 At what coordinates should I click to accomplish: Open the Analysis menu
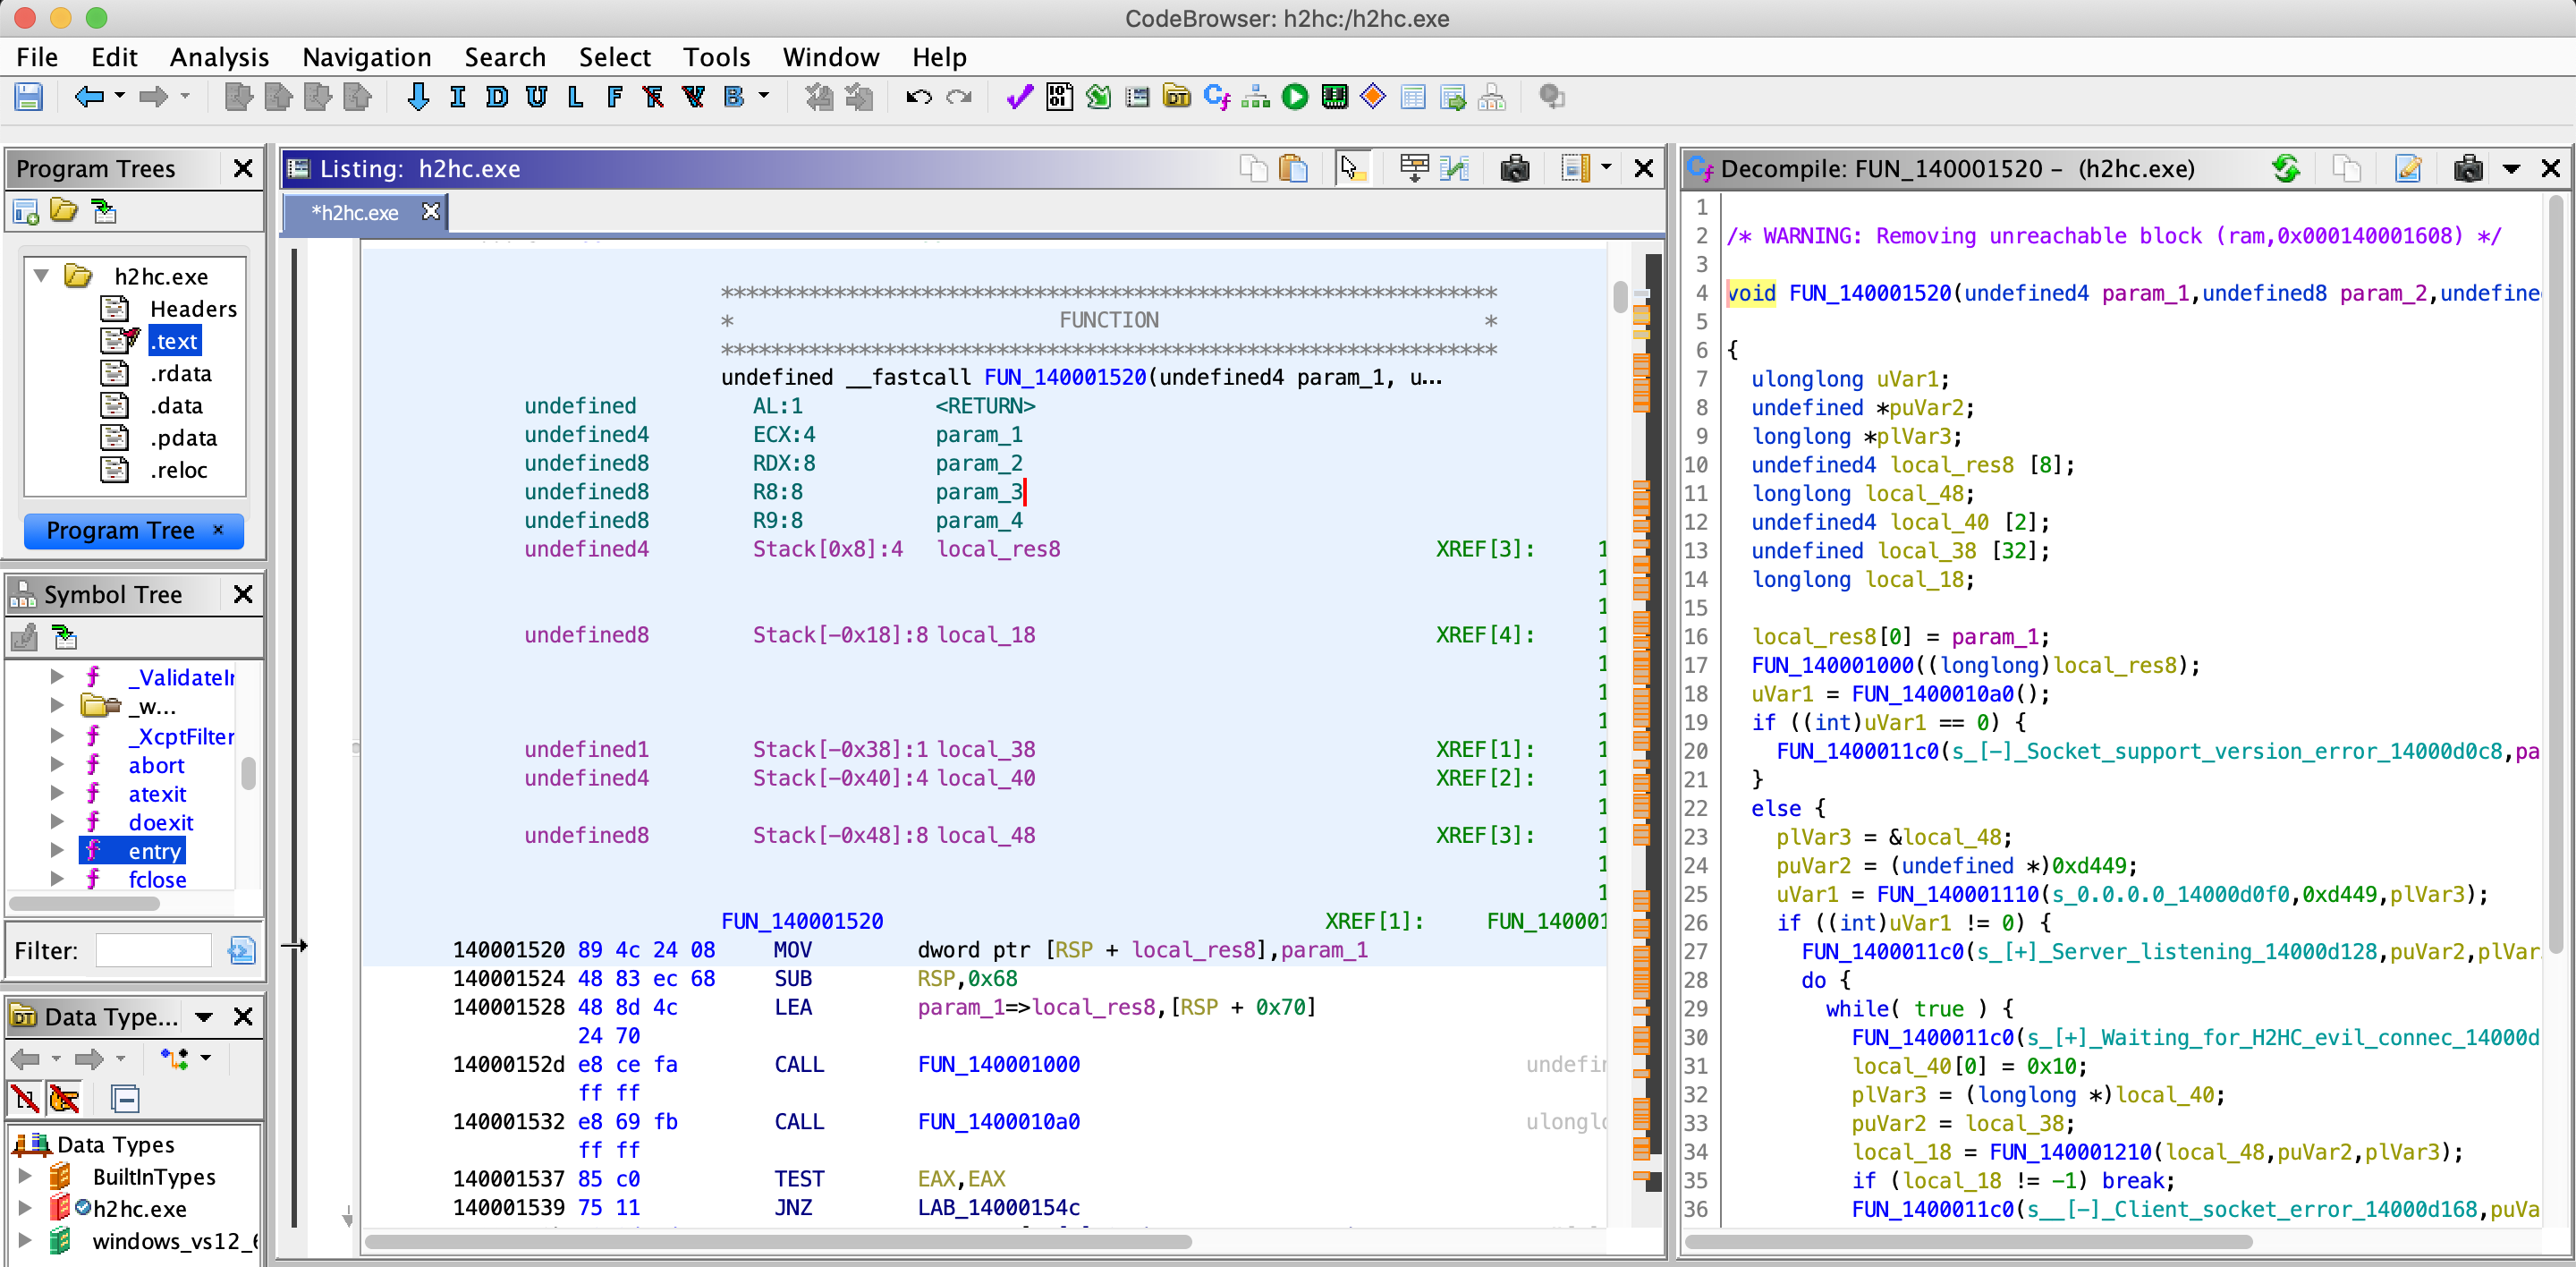tap(219, 57)
